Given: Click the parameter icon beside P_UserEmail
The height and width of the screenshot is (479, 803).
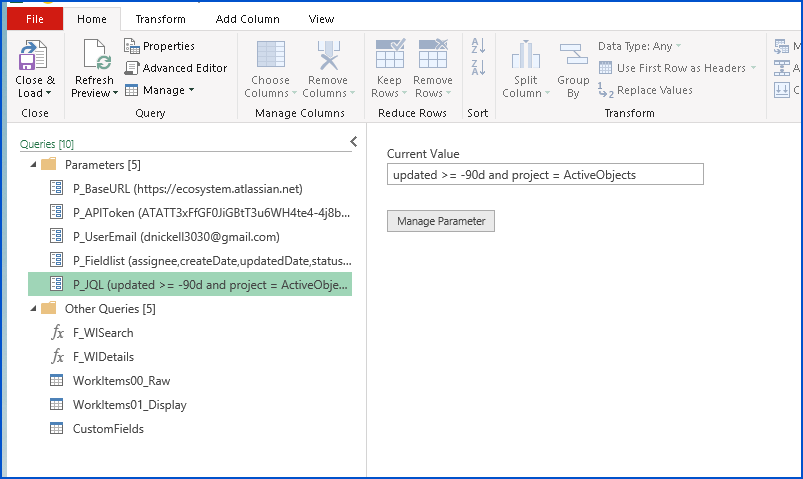Looking at the screenshot, I should 56,236.
